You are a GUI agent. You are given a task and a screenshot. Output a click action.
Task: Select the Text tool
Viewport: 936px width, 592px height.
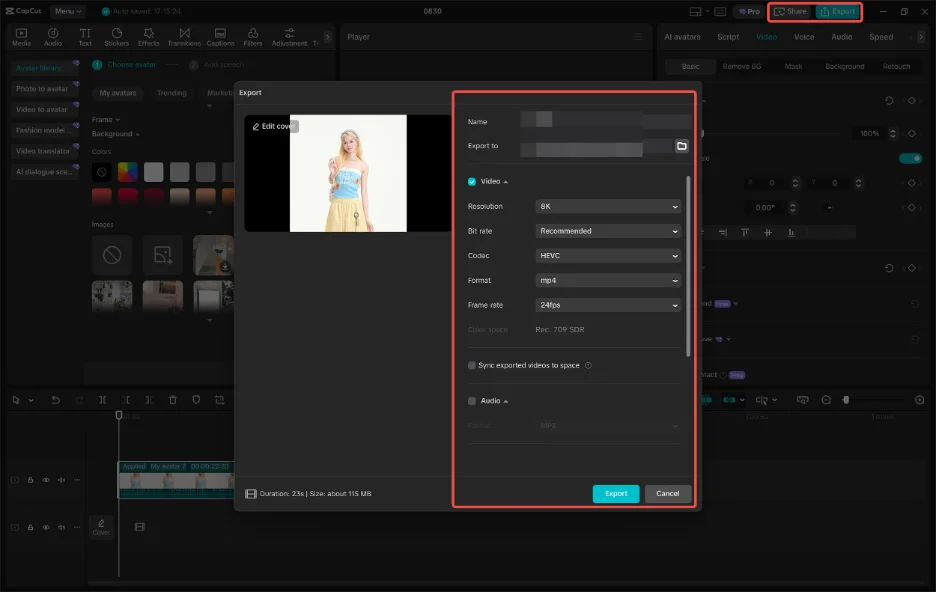click(85, 37)
